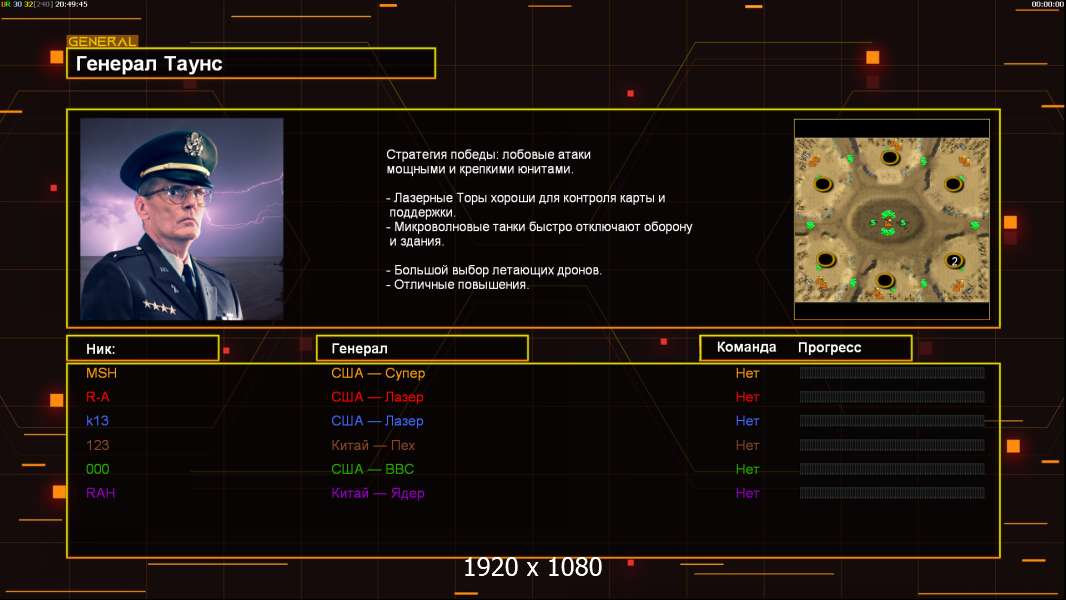The width and height of the screenshot is (1066, 600).
Task: Select player name 000
Action: [97, 469]
